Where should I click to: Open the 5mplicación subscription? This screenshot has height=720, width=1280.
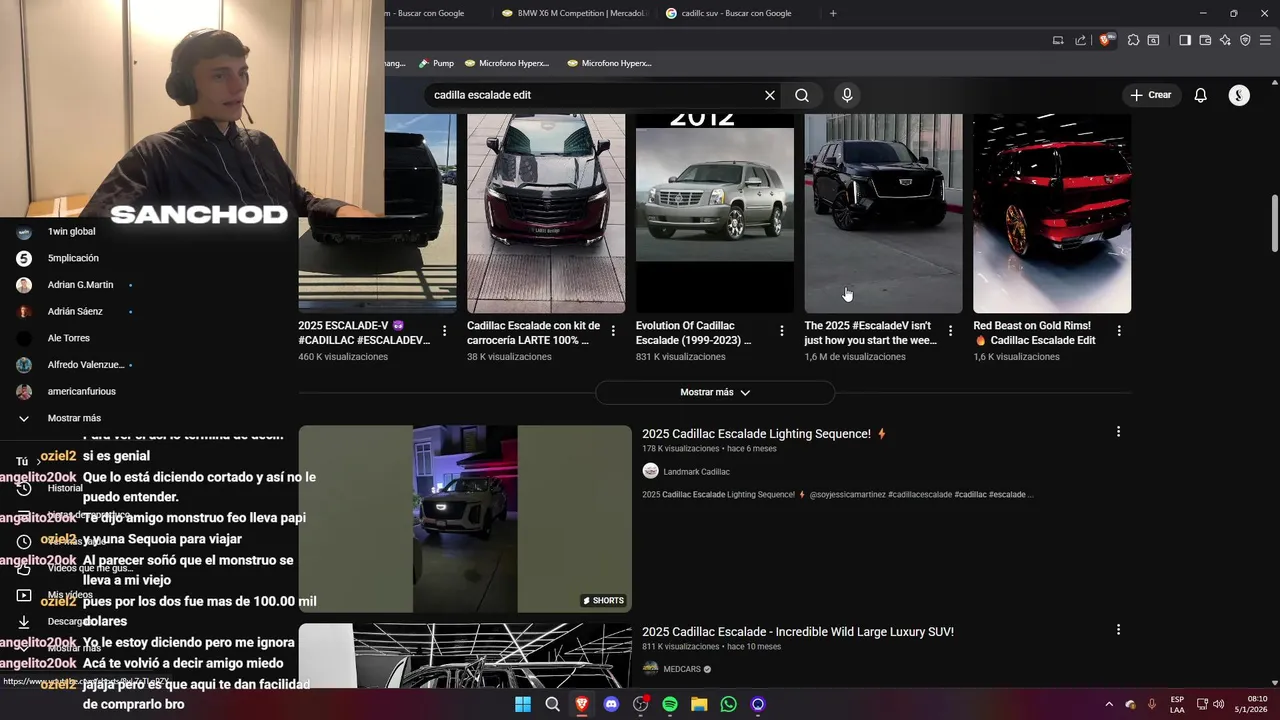pos(73,258)
